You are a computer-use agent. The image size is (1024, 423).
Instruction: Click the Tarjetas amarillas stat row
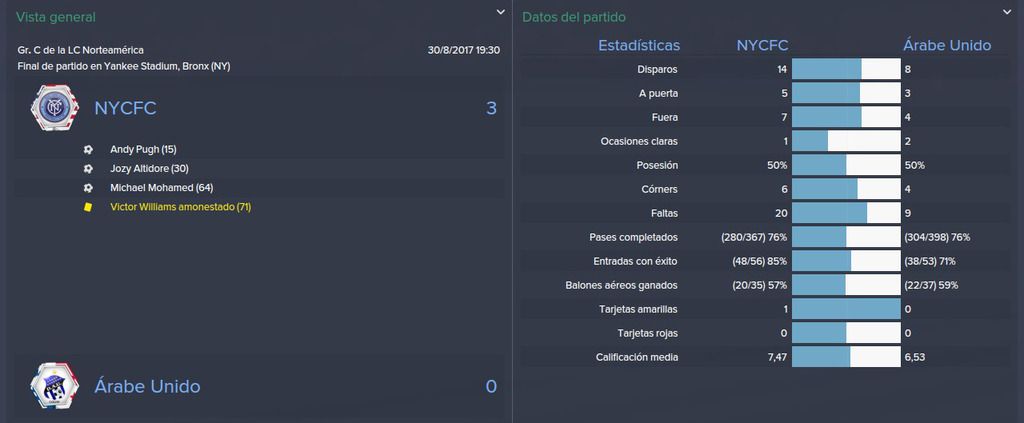764,309
